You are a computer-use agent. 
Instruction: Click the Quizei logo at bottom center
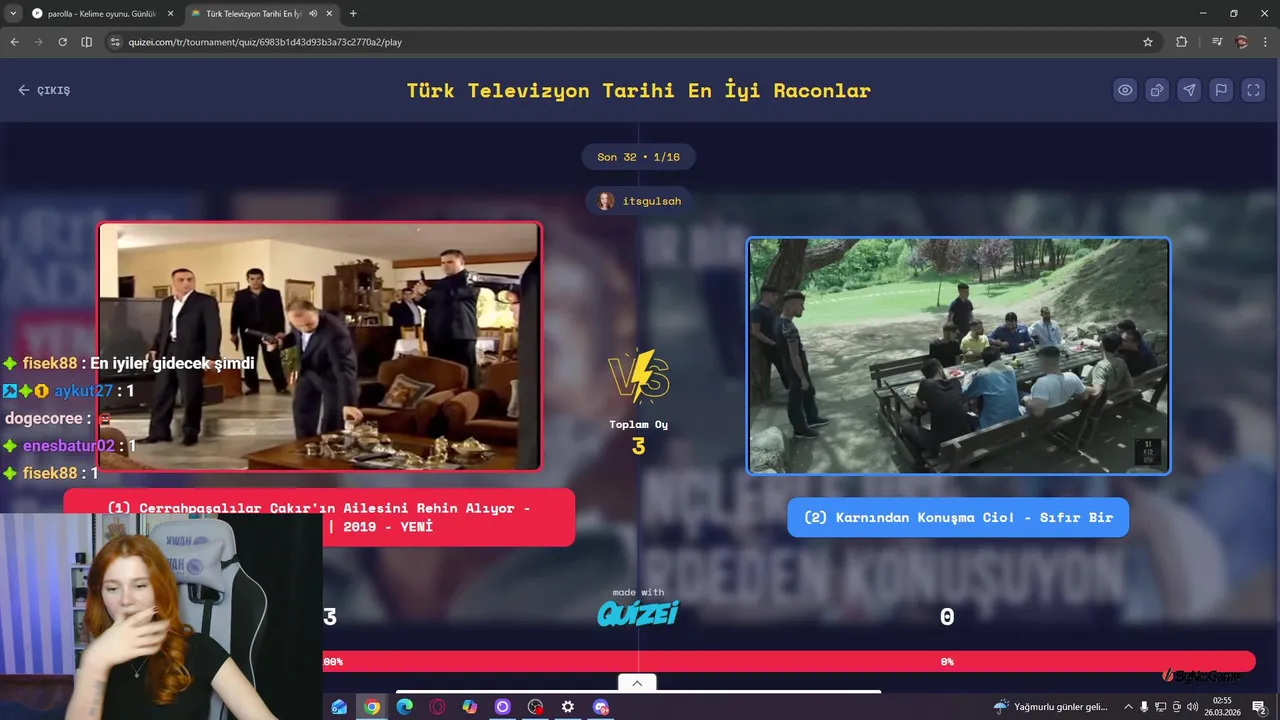point(638,612)
